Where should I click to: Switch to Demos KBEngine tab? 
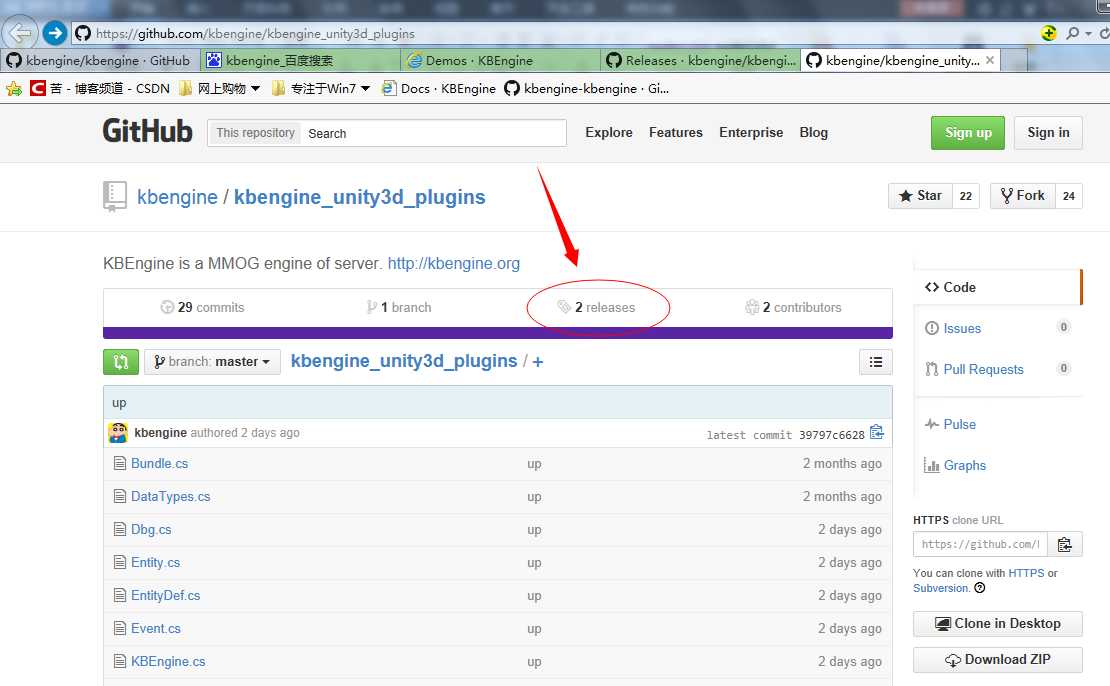[x=500, y=60]
